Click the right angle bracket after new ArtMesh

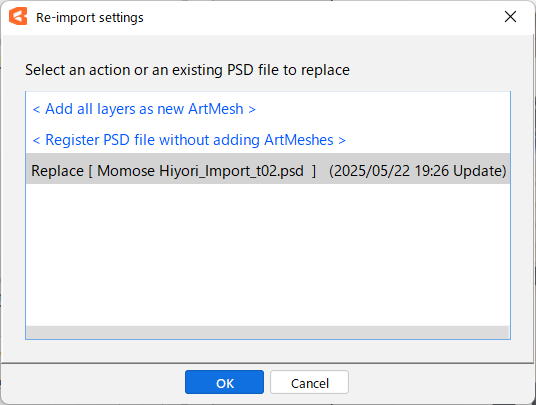[x=252, y=110]
